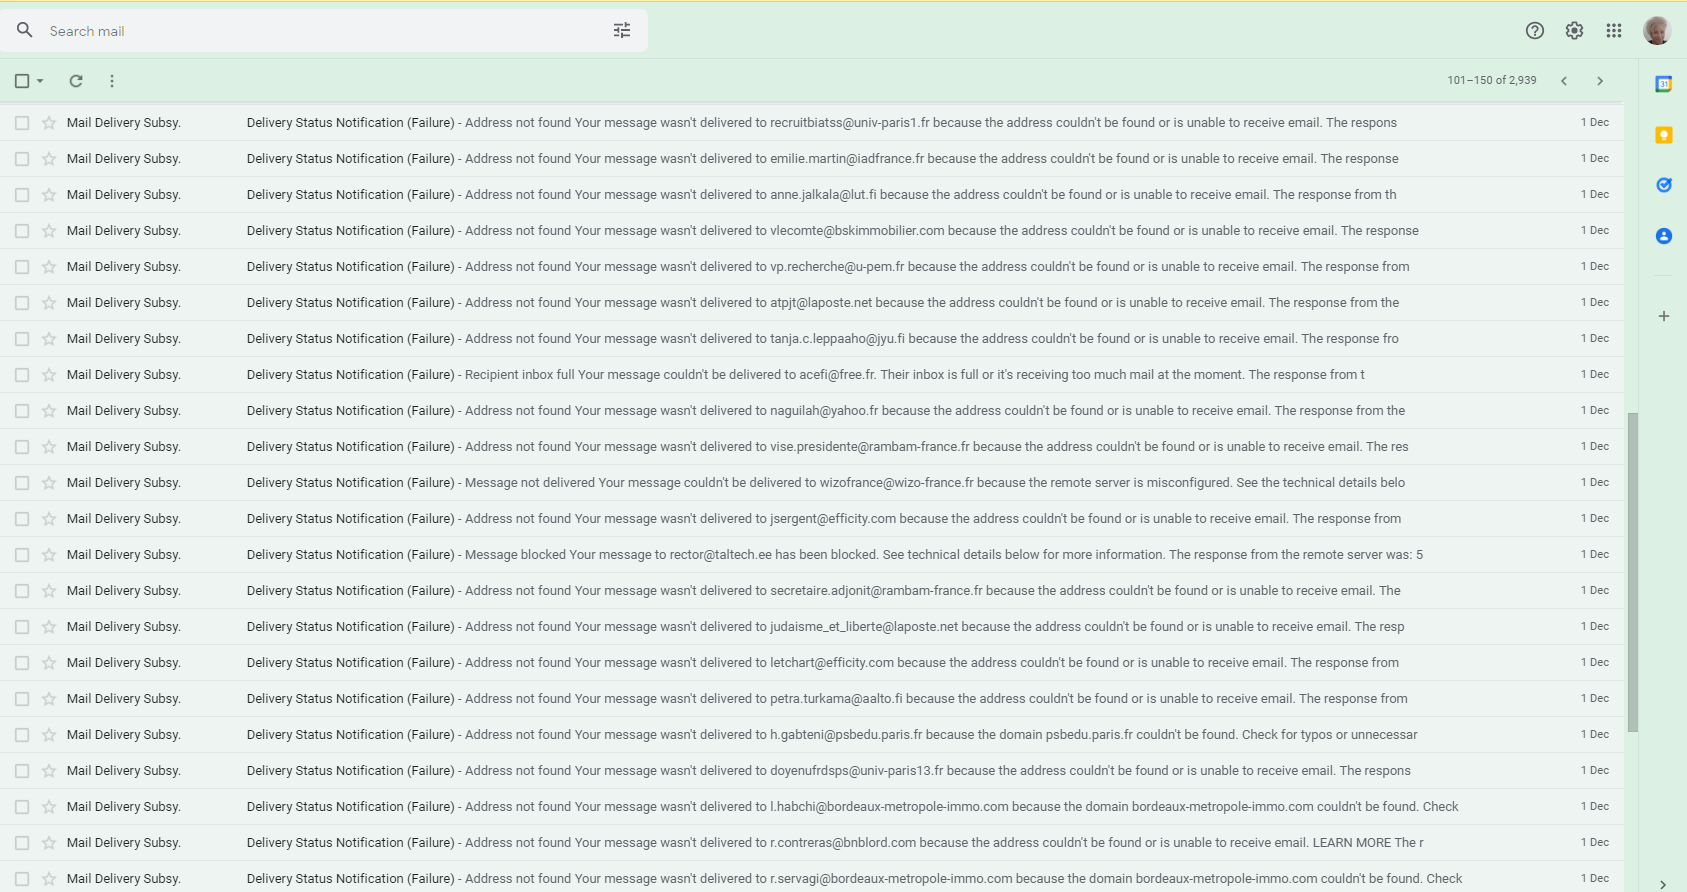Get add-ons plus icon

point(1664,316)
